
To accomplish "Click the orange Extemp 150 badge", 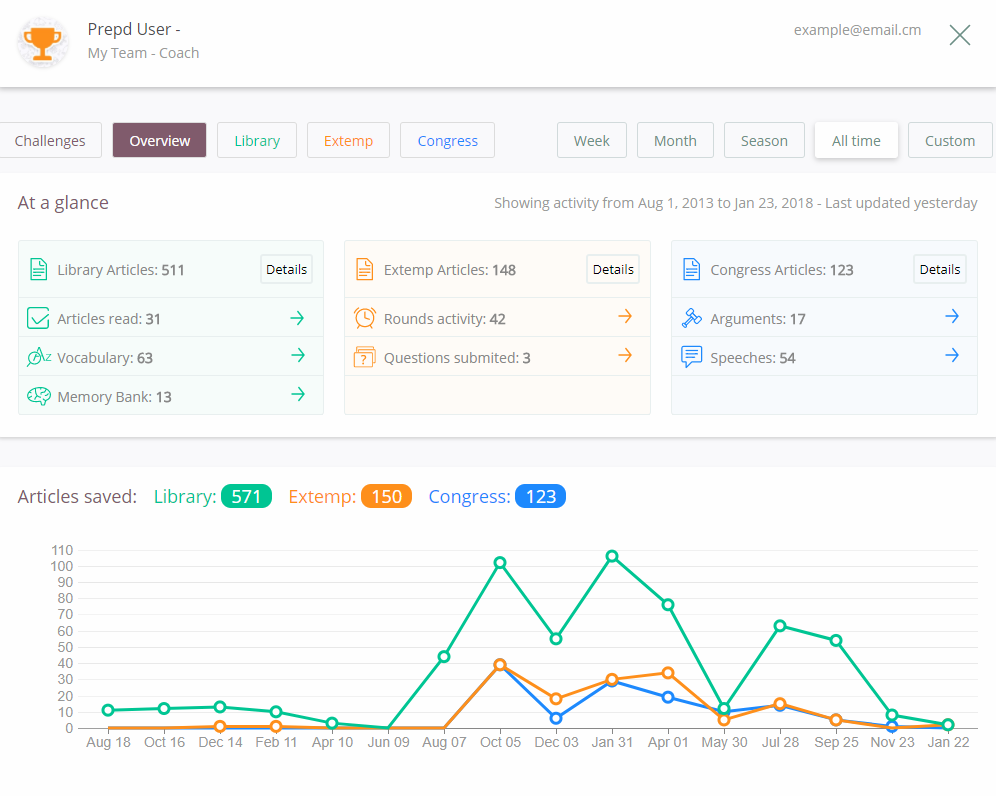I will click(x=386, y=496).
